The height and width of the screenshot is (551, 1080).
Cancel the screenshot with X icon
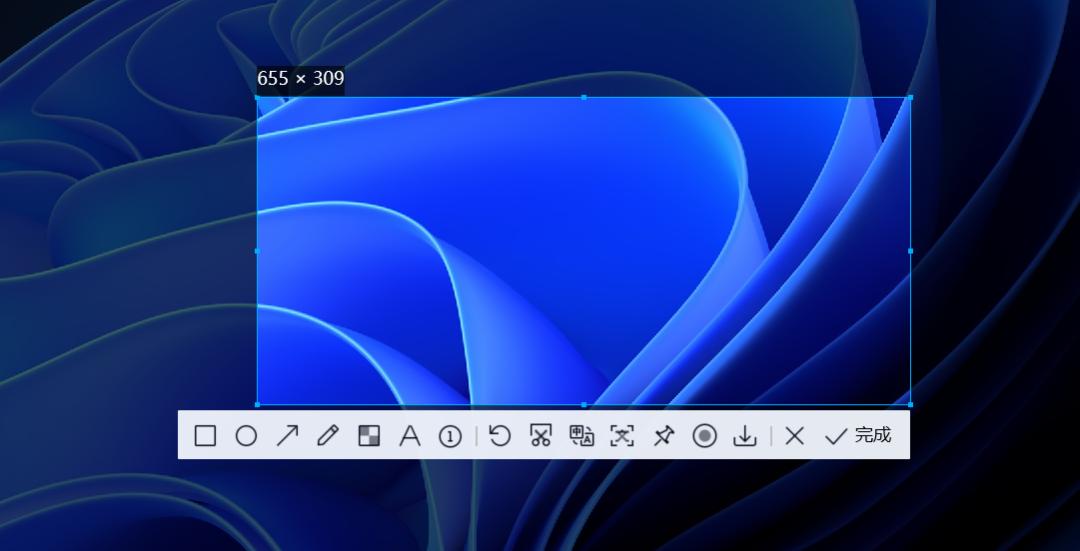[x=795, y=436]
